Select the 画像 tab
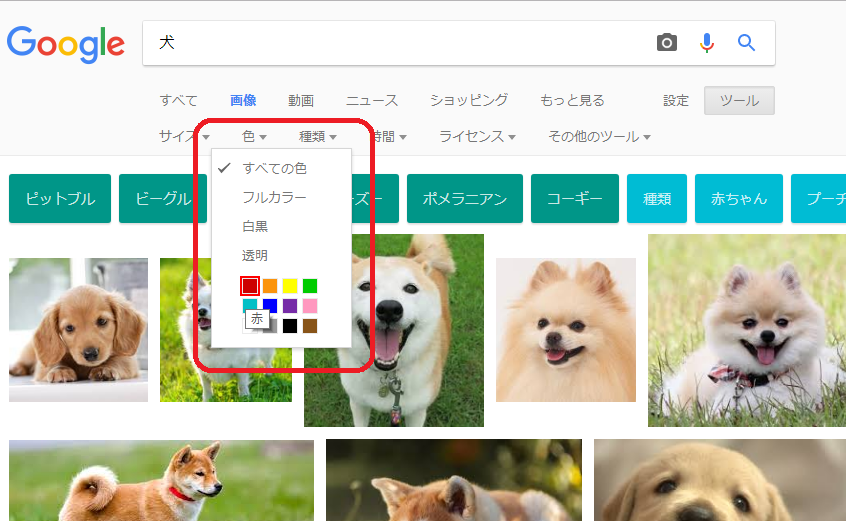Image resolution: width=846 pixels, height=521 pixels. tap(243, 100)
